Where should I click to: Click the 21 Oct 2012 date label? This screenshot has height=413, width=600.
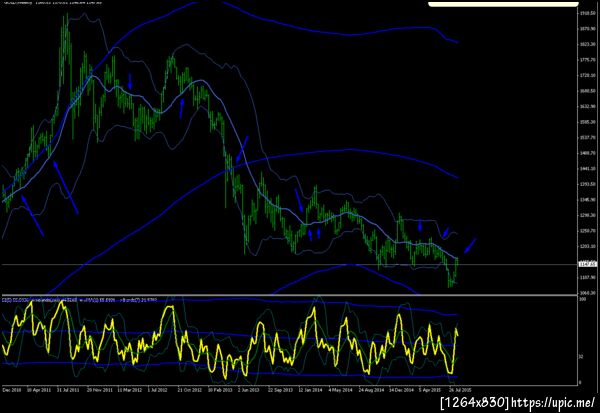(x=189, y=390)
